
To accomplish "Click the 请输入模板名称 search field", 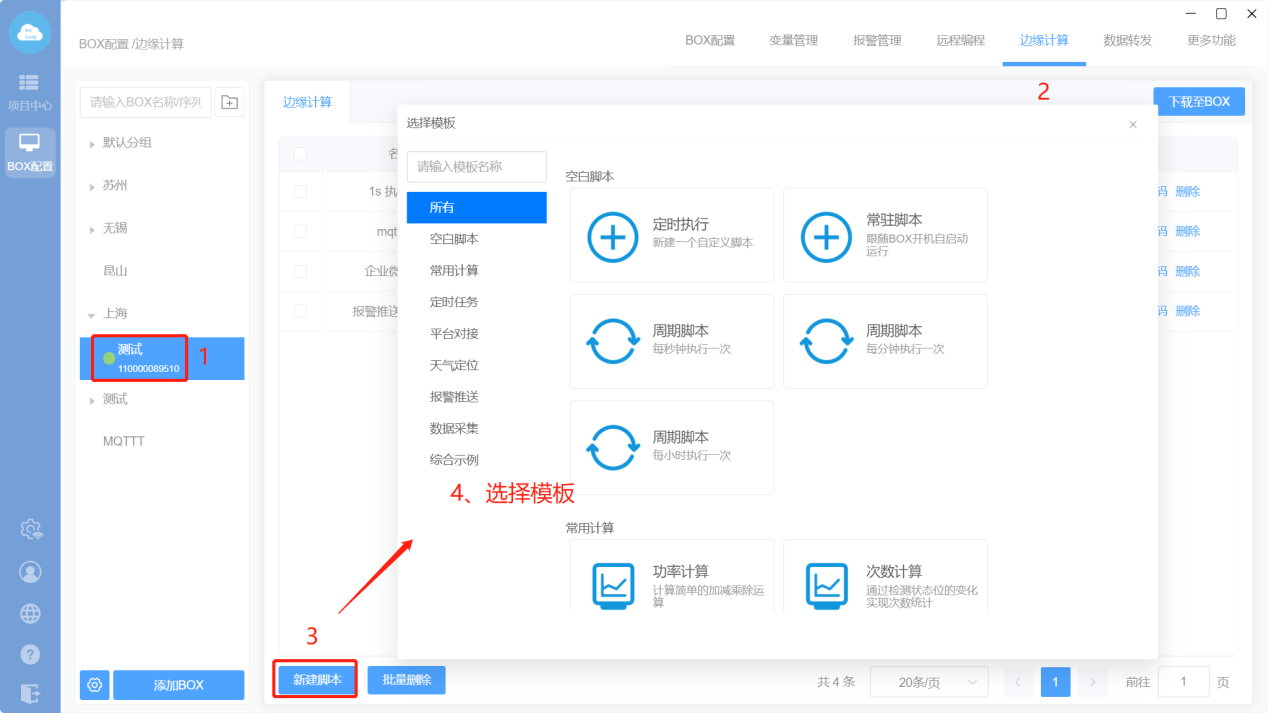I will click(x=476, y=167).
